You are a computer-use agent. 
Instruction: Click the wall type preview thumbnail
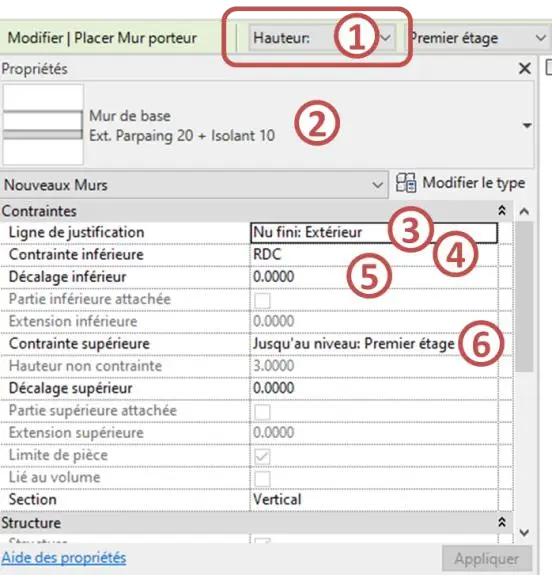(43, 125)
